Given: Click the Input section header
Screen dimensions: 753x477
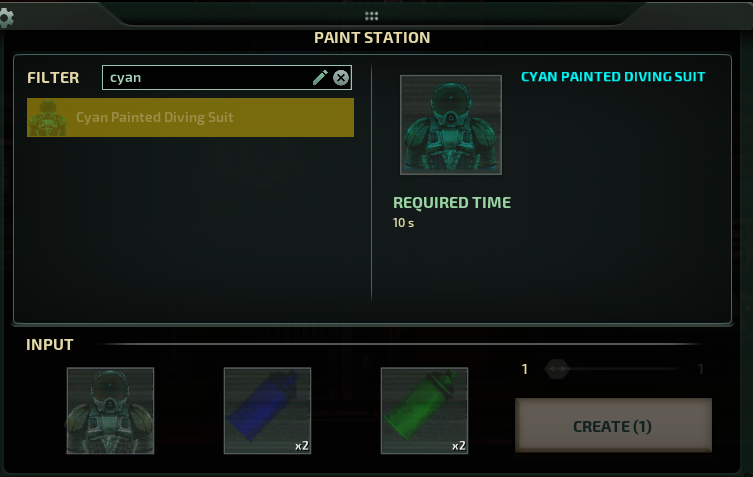Looking at the screenshot, I should click(x=50, y=344).
